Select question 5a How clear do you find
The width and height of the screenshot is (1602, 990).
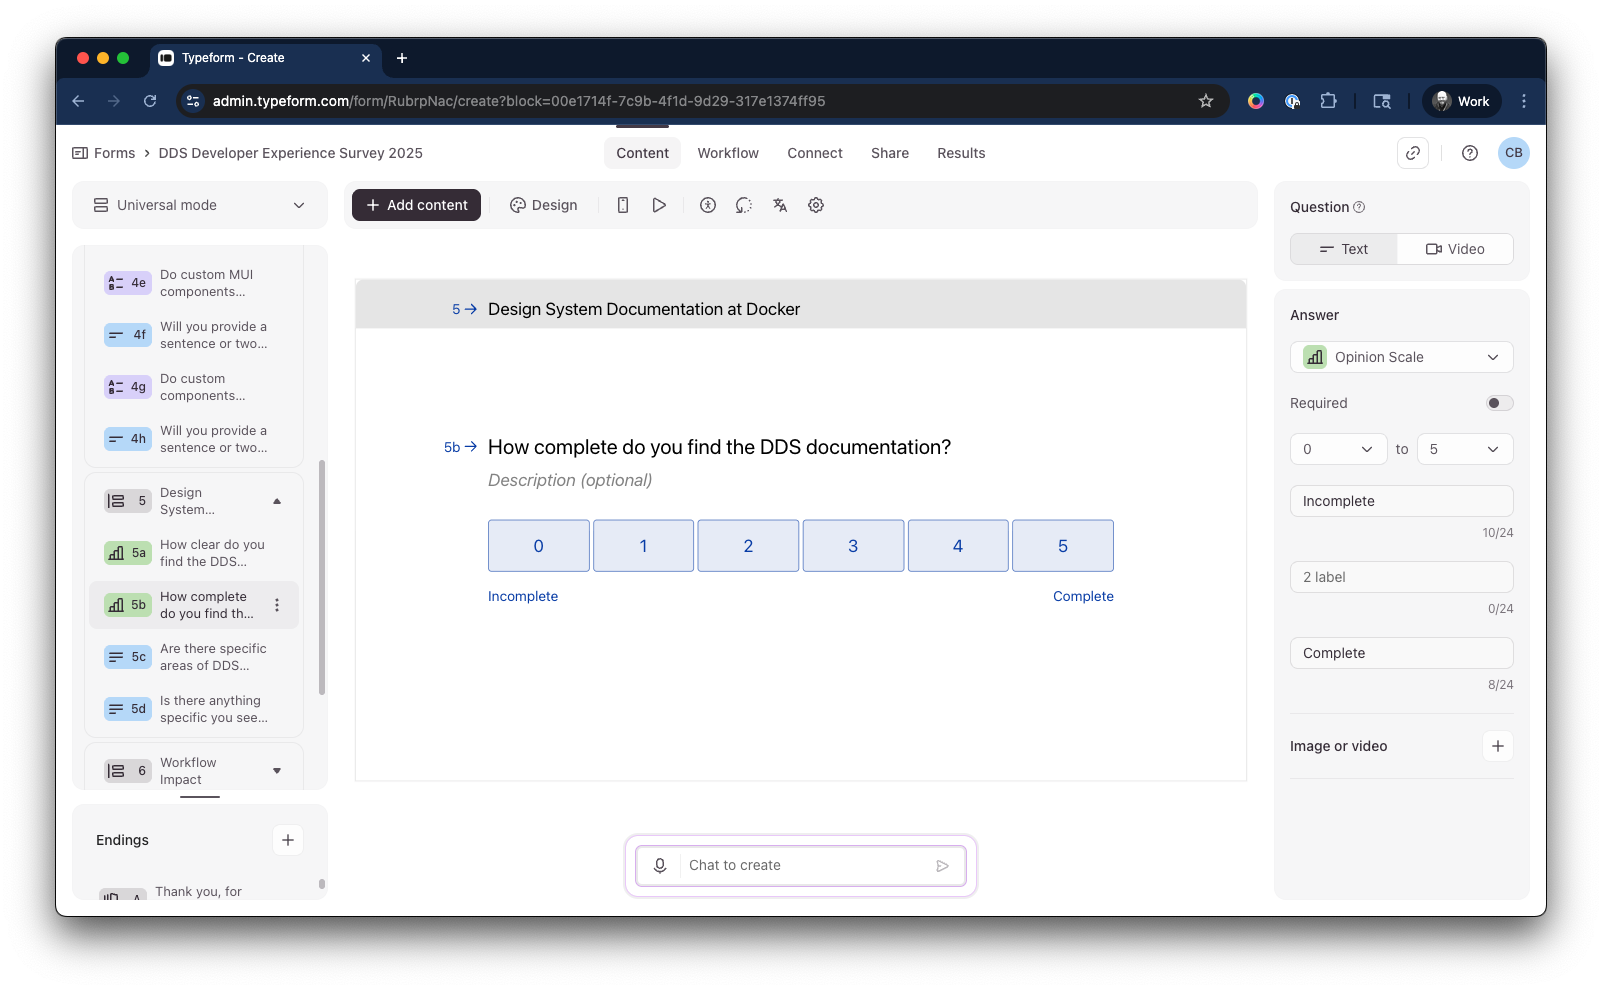point(194,553)
